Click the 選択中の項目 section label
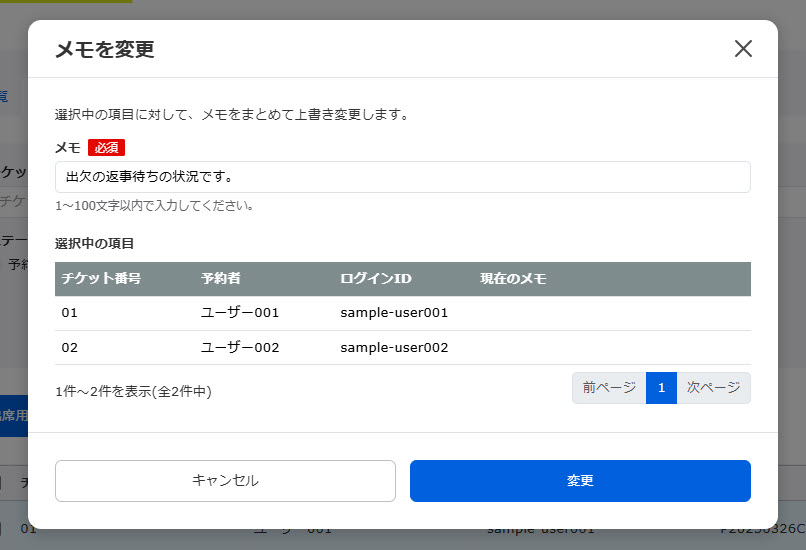806x550 pixels. tap(94, 243)
